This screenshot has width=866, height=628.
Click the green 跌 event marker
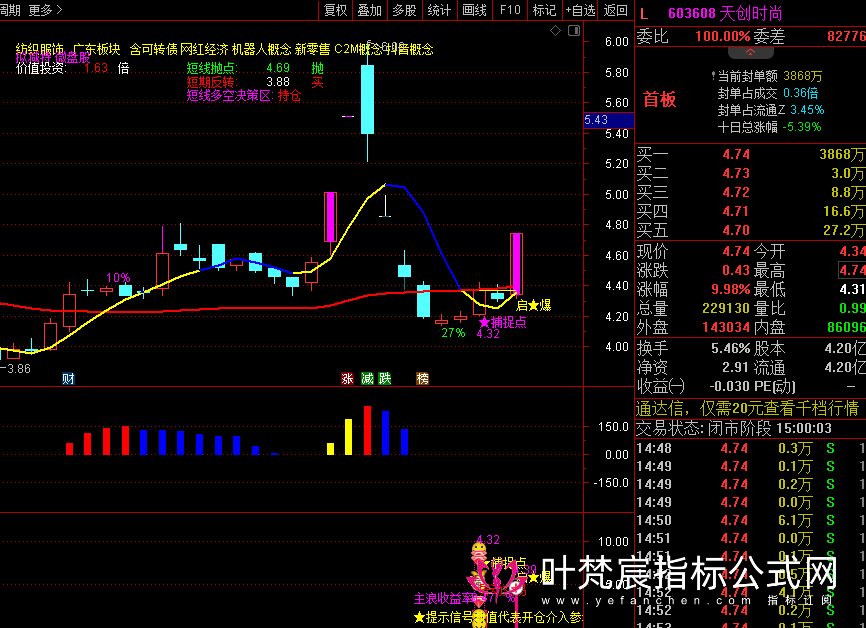pyautogui.click(x=385, y=378)
